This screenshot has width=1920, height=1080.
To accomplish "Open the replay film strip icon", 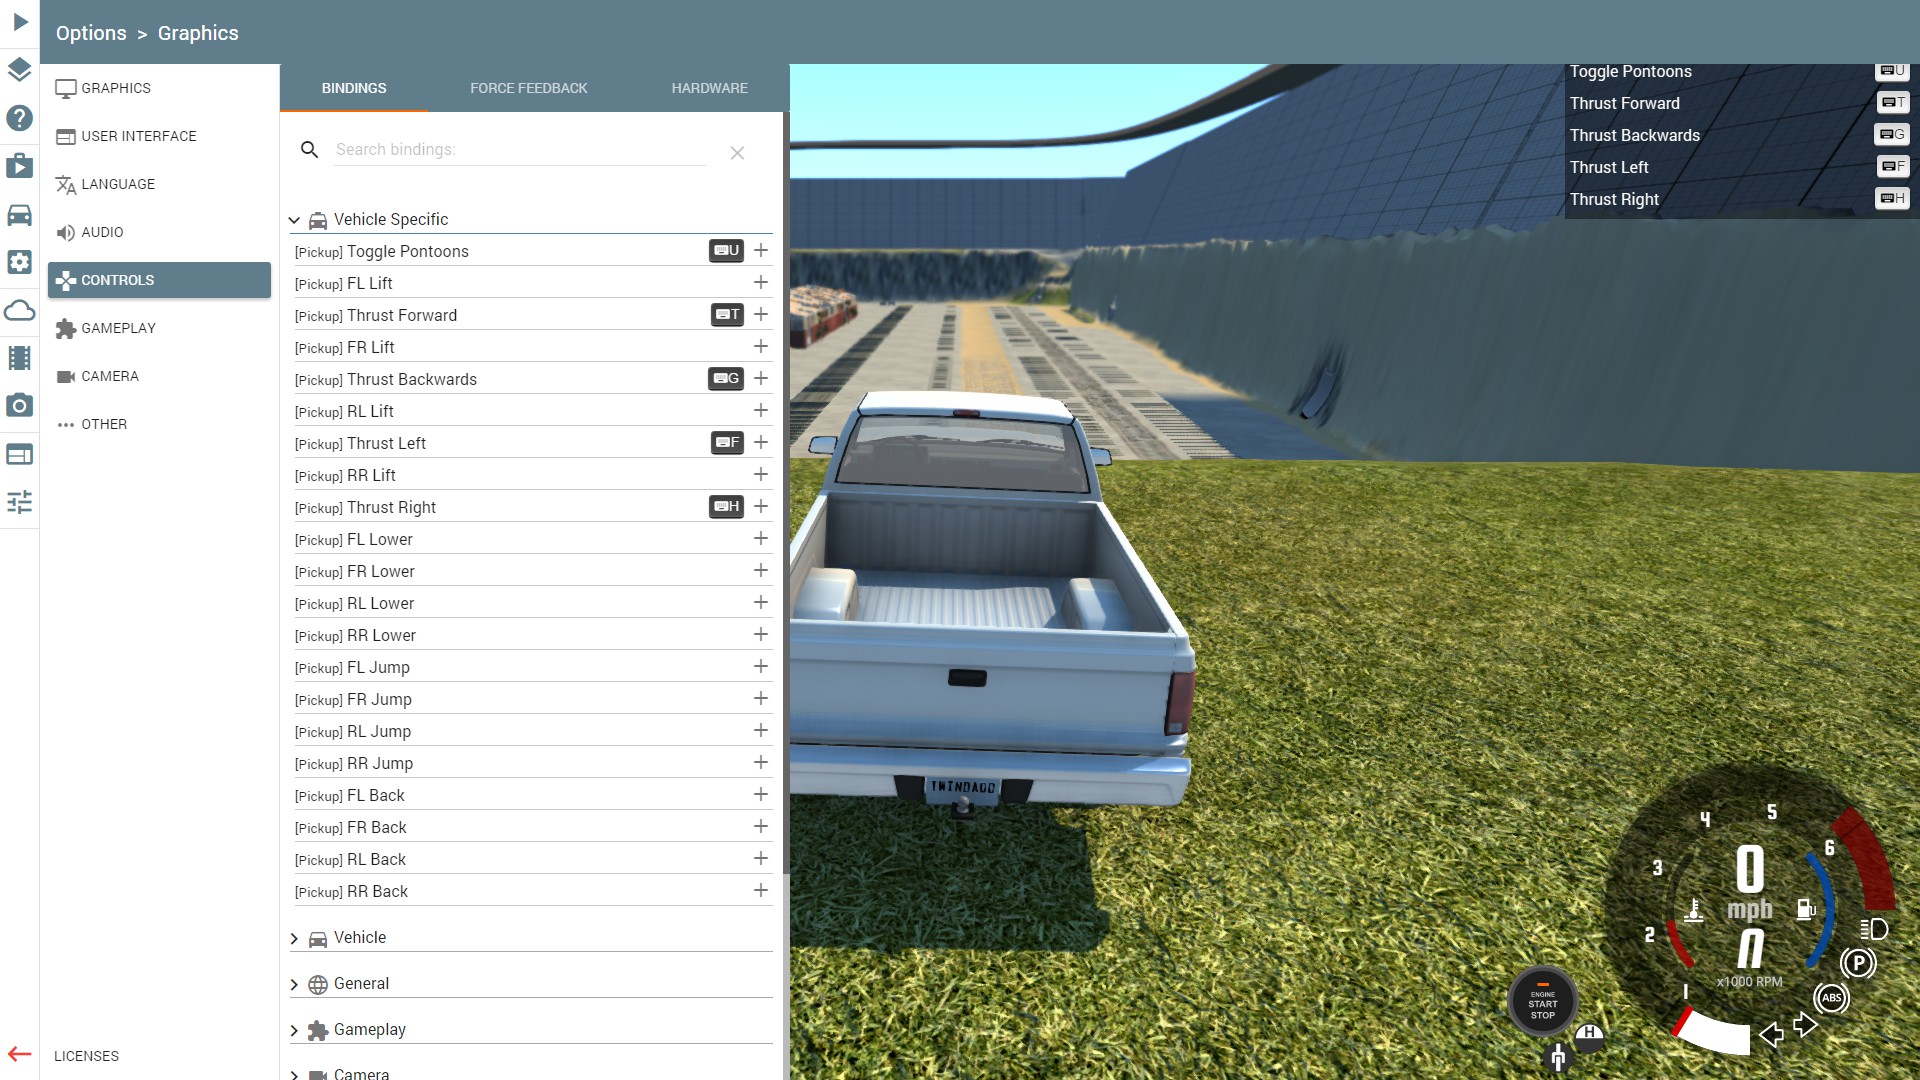I will (x=20, y=358).
